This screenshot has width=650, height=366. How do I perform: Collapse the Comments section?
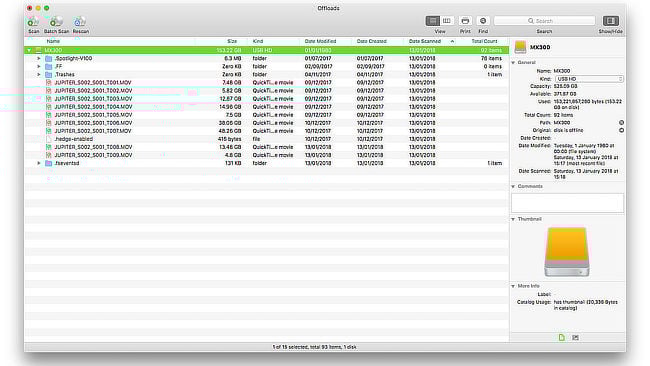click(513, 187)
